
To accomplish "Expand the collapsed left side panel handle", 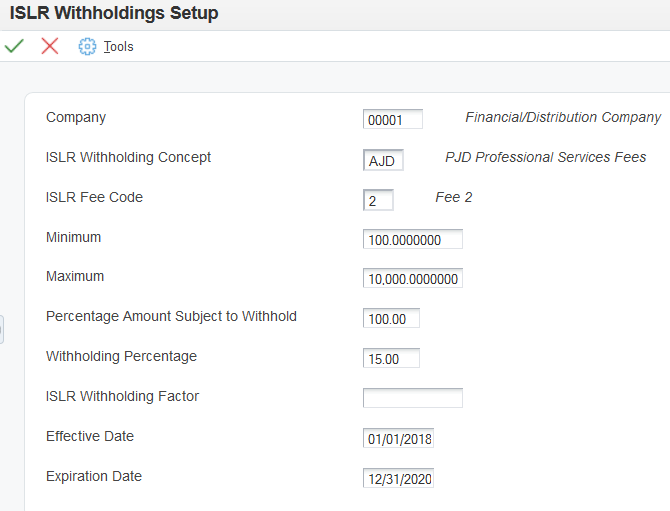I will point(1,329).
